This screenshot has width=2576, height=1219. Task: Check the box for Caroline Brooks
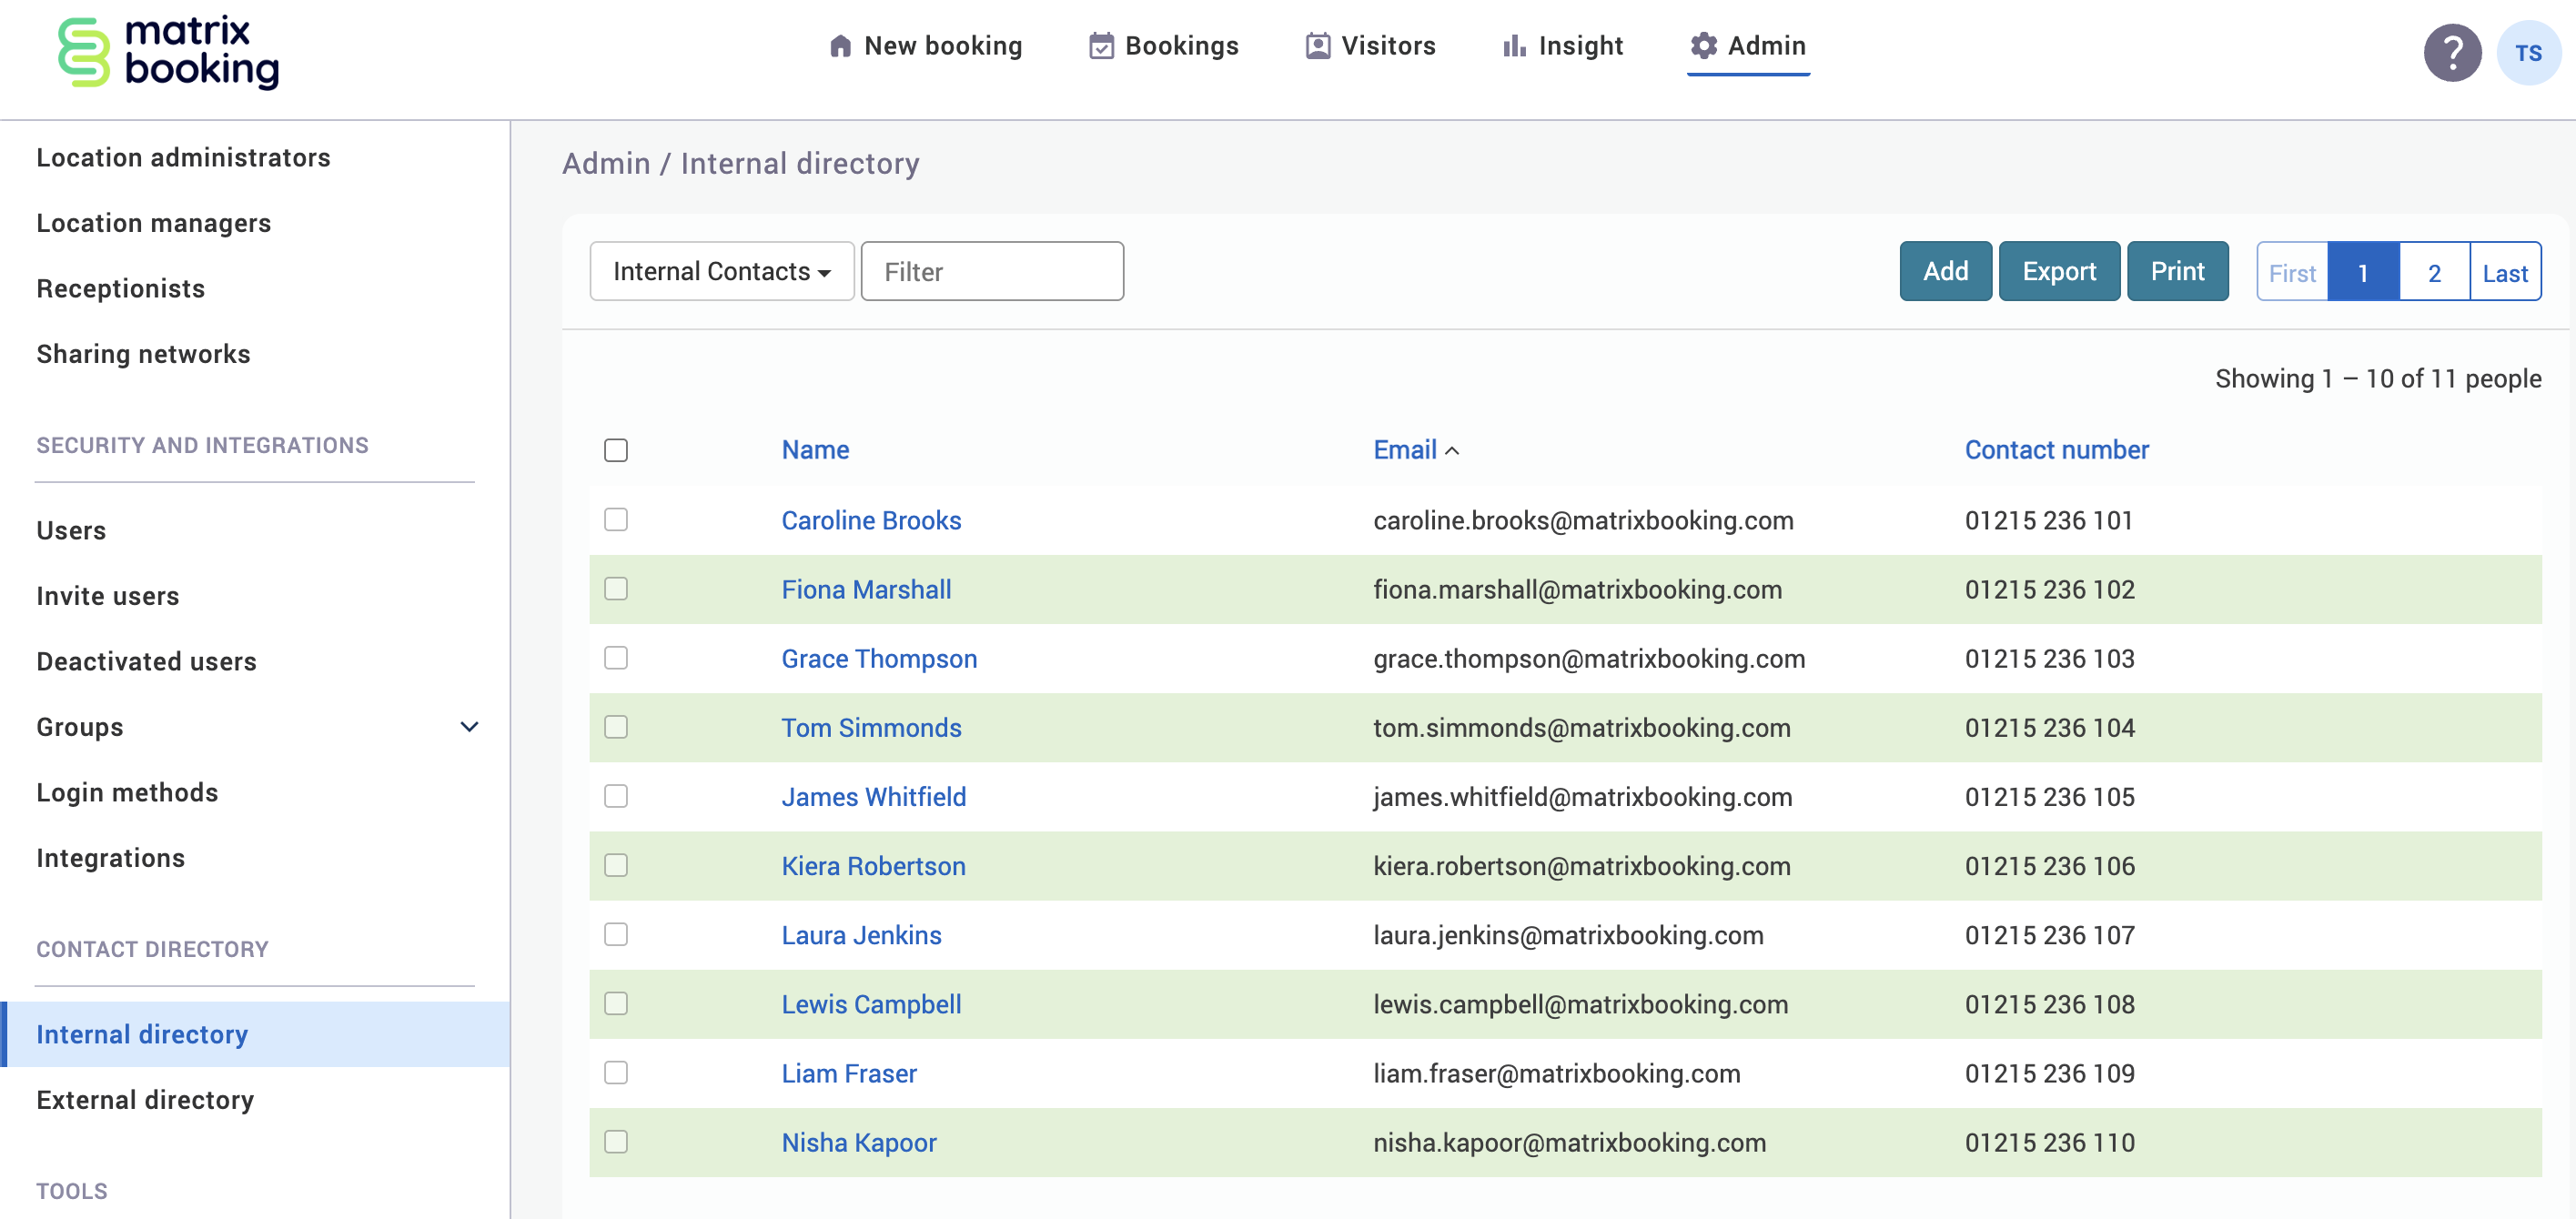coord(616,520)
